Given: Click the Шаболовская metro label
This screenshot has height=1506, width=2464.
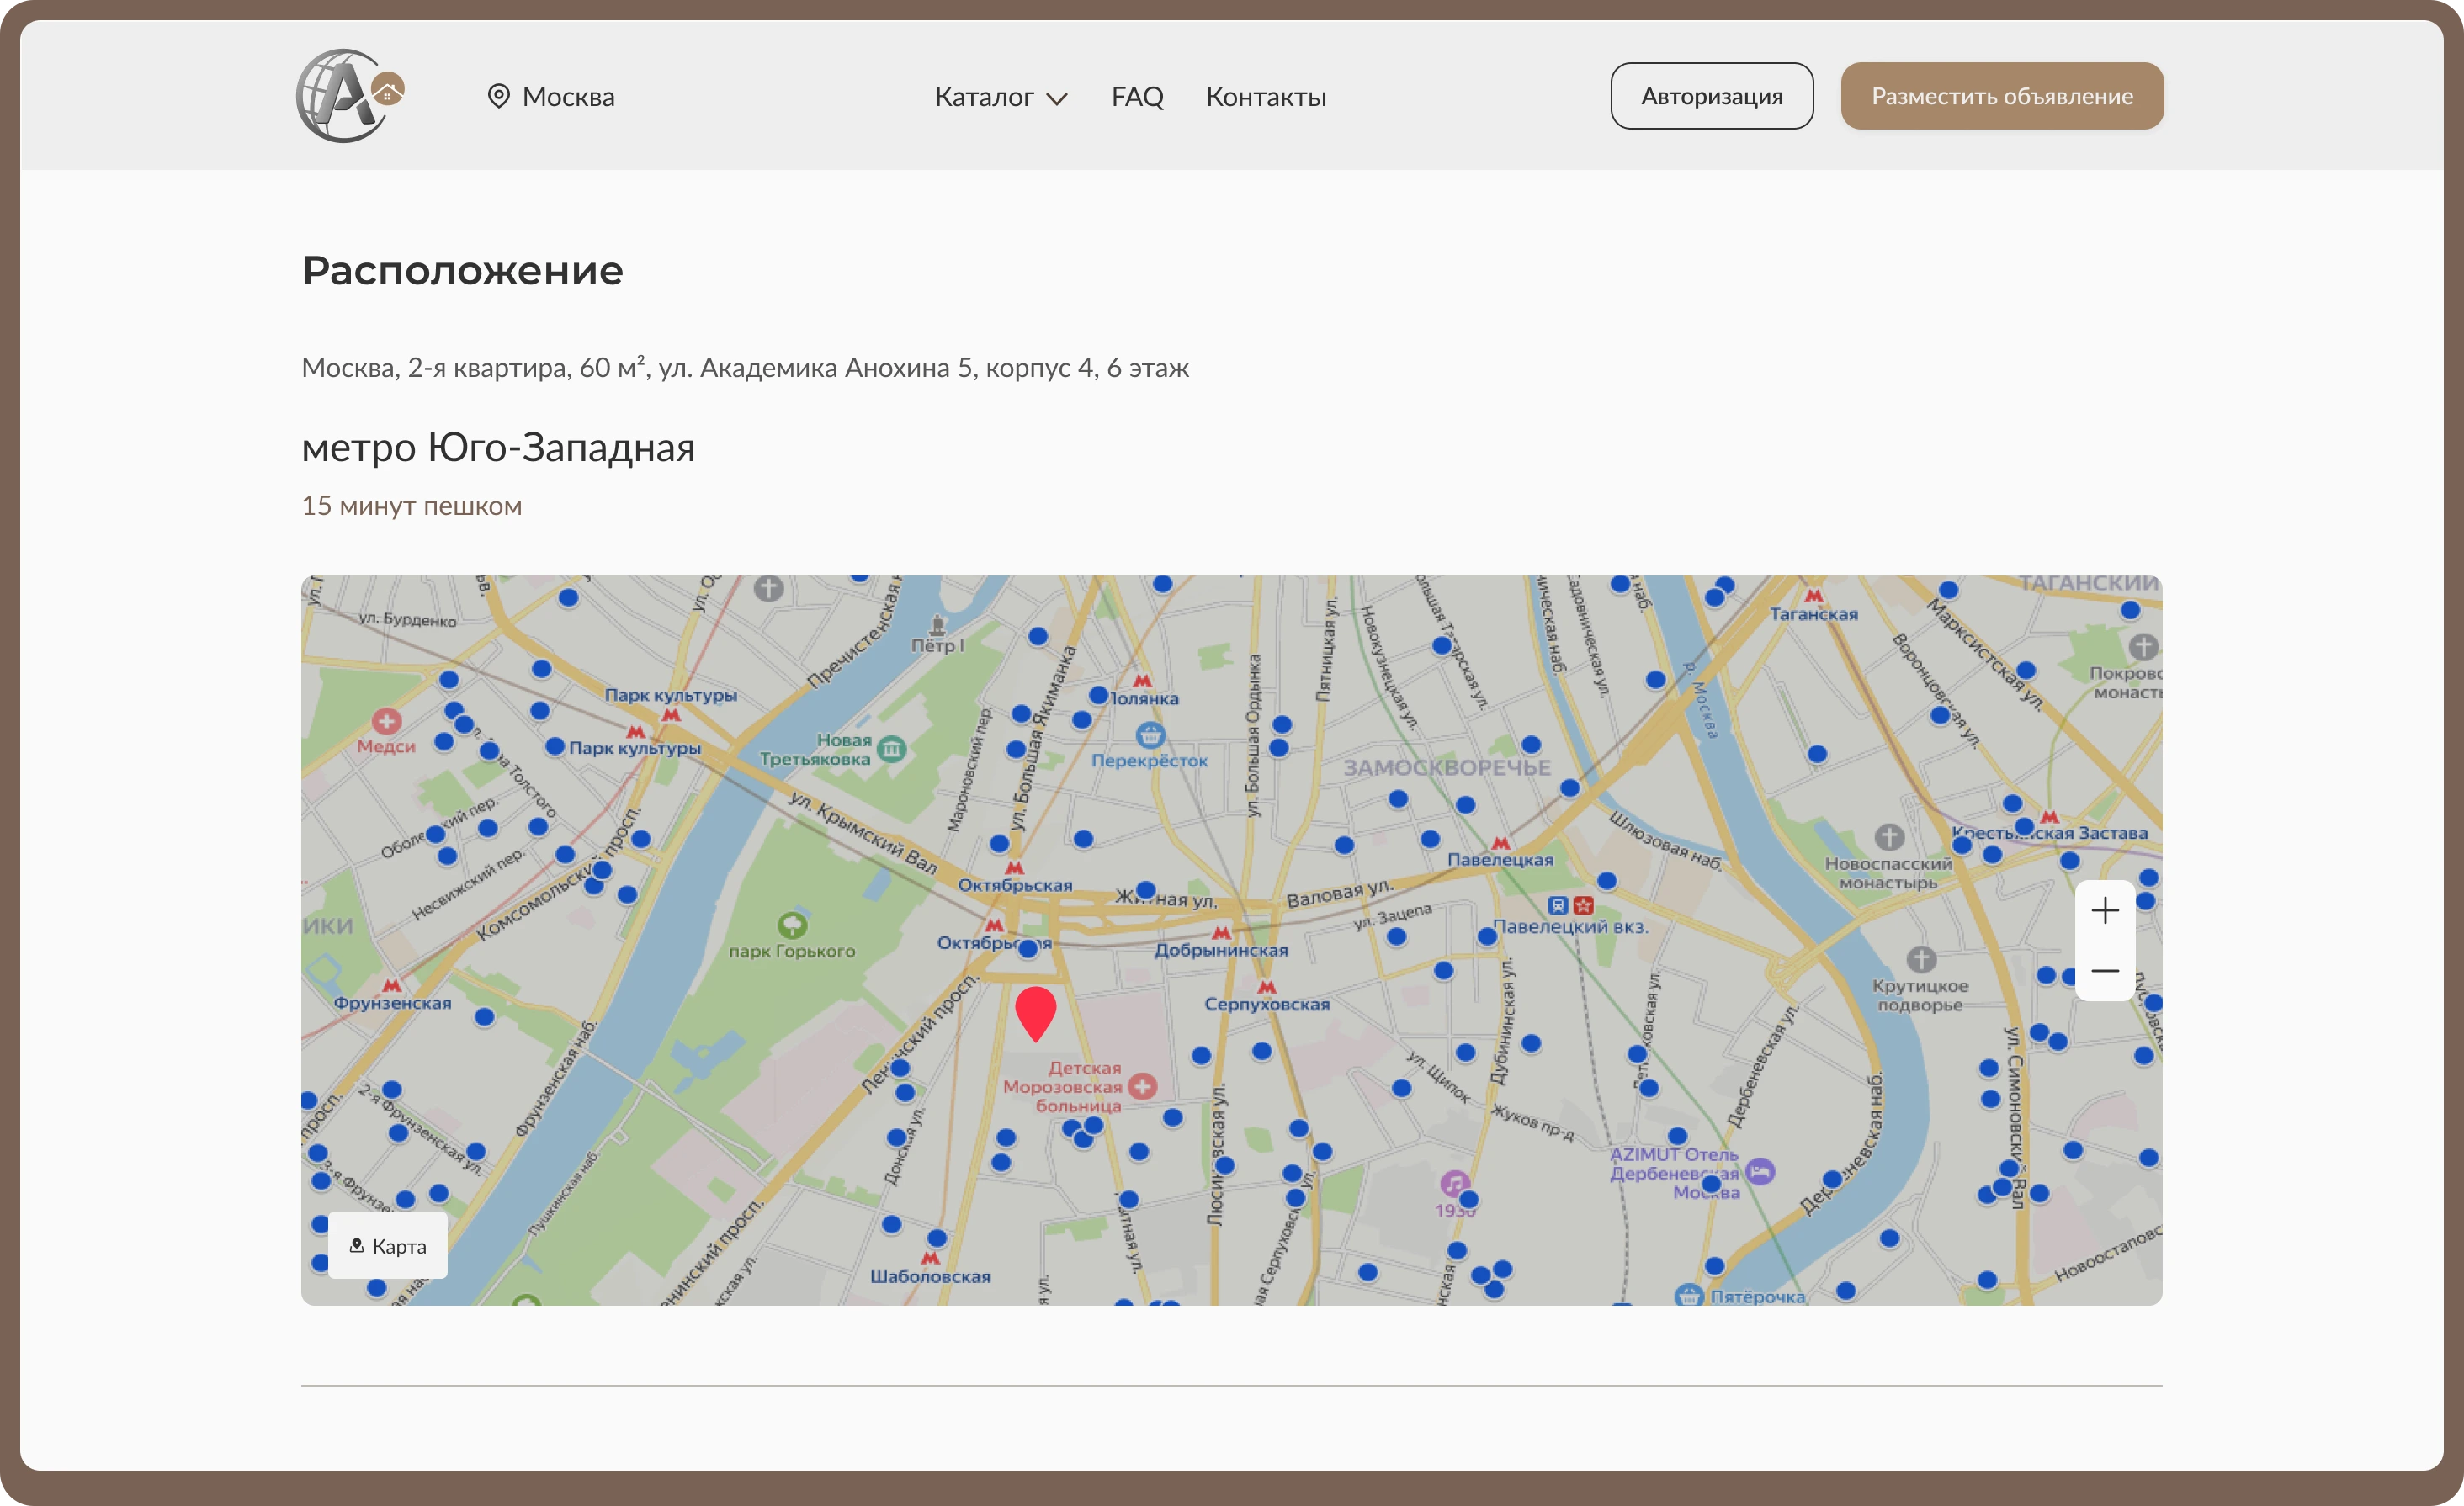Looking at the screenshot, I should [x=930, y=1276].
